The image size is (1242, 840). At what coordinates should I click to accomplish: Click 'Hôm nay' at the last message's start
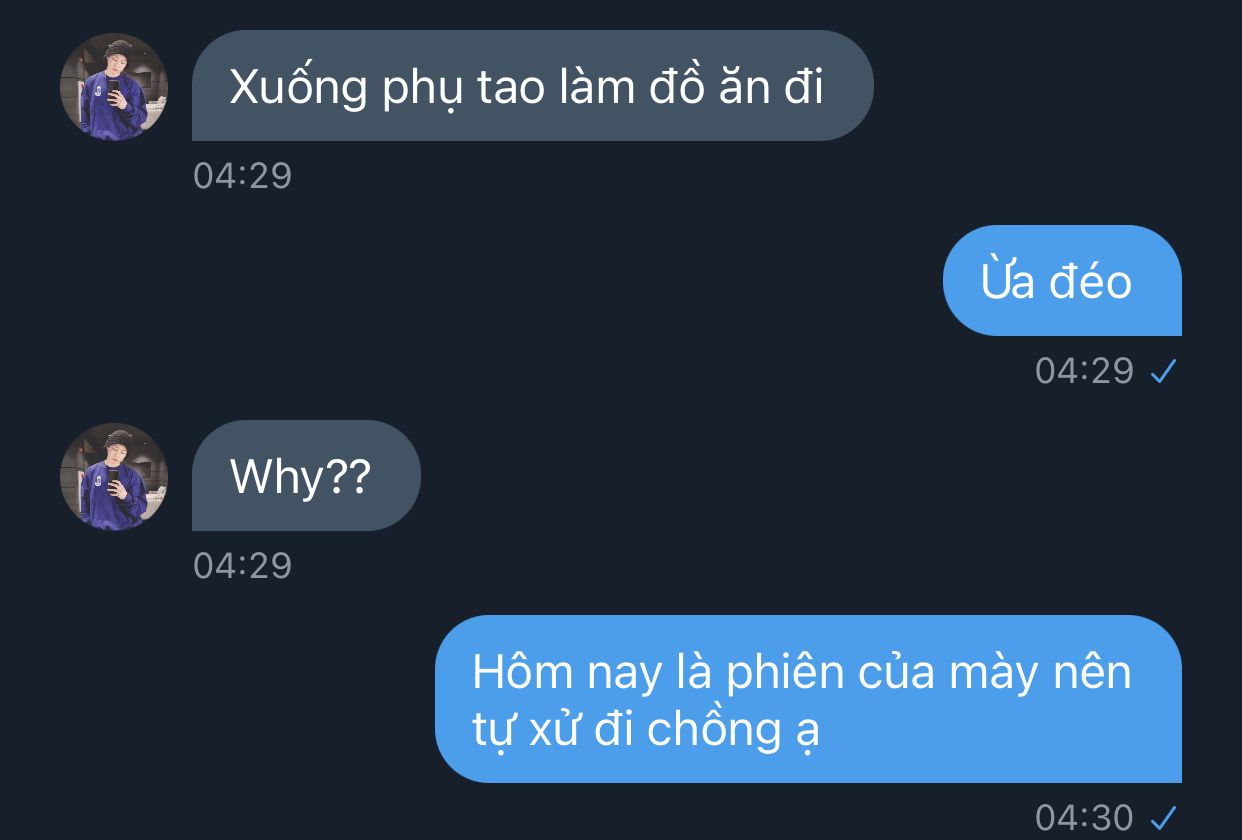567,672
